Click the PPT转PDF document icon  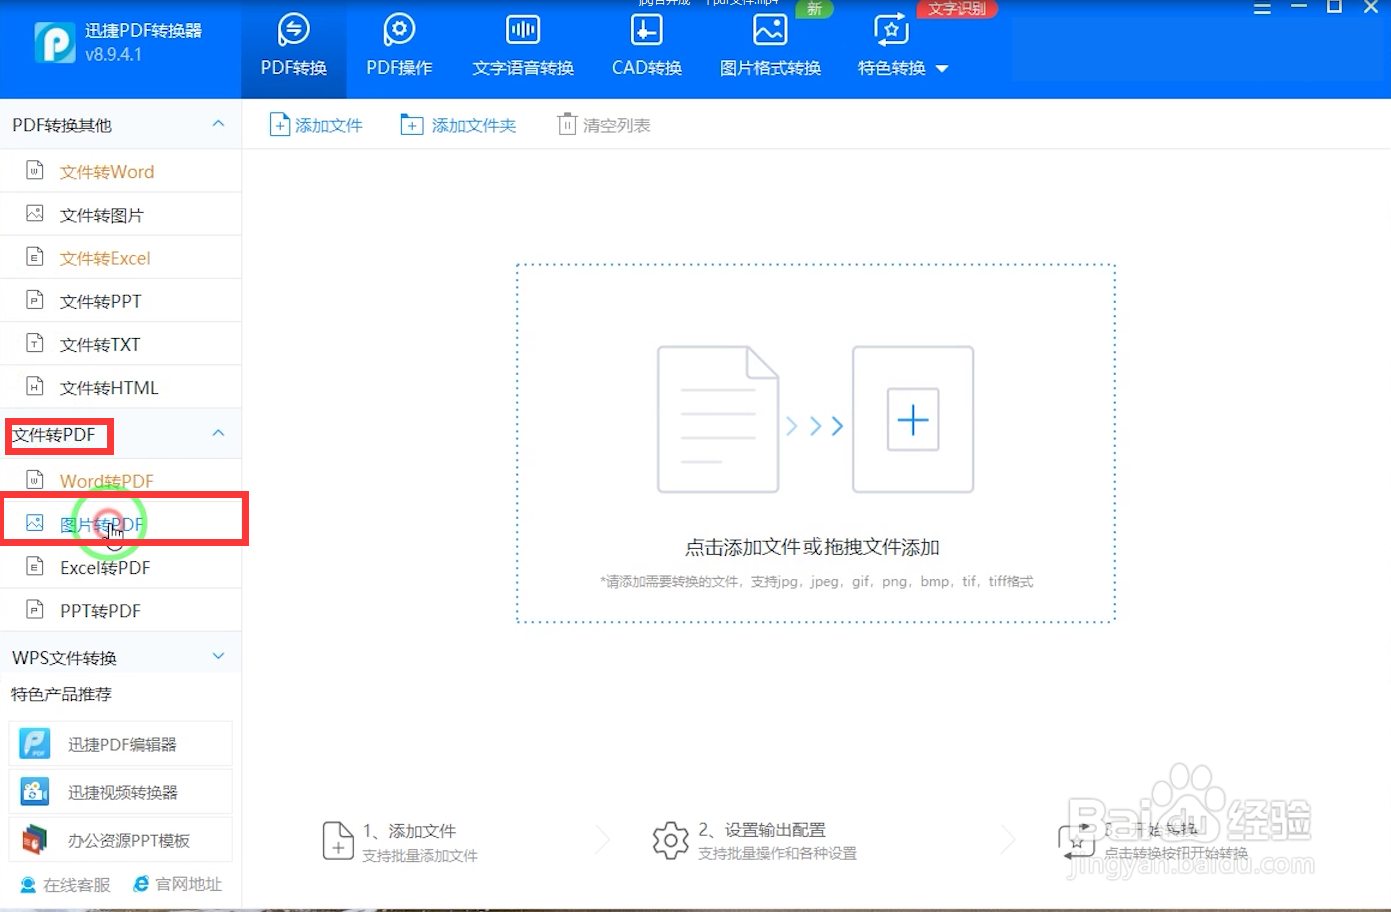(35, 609)
